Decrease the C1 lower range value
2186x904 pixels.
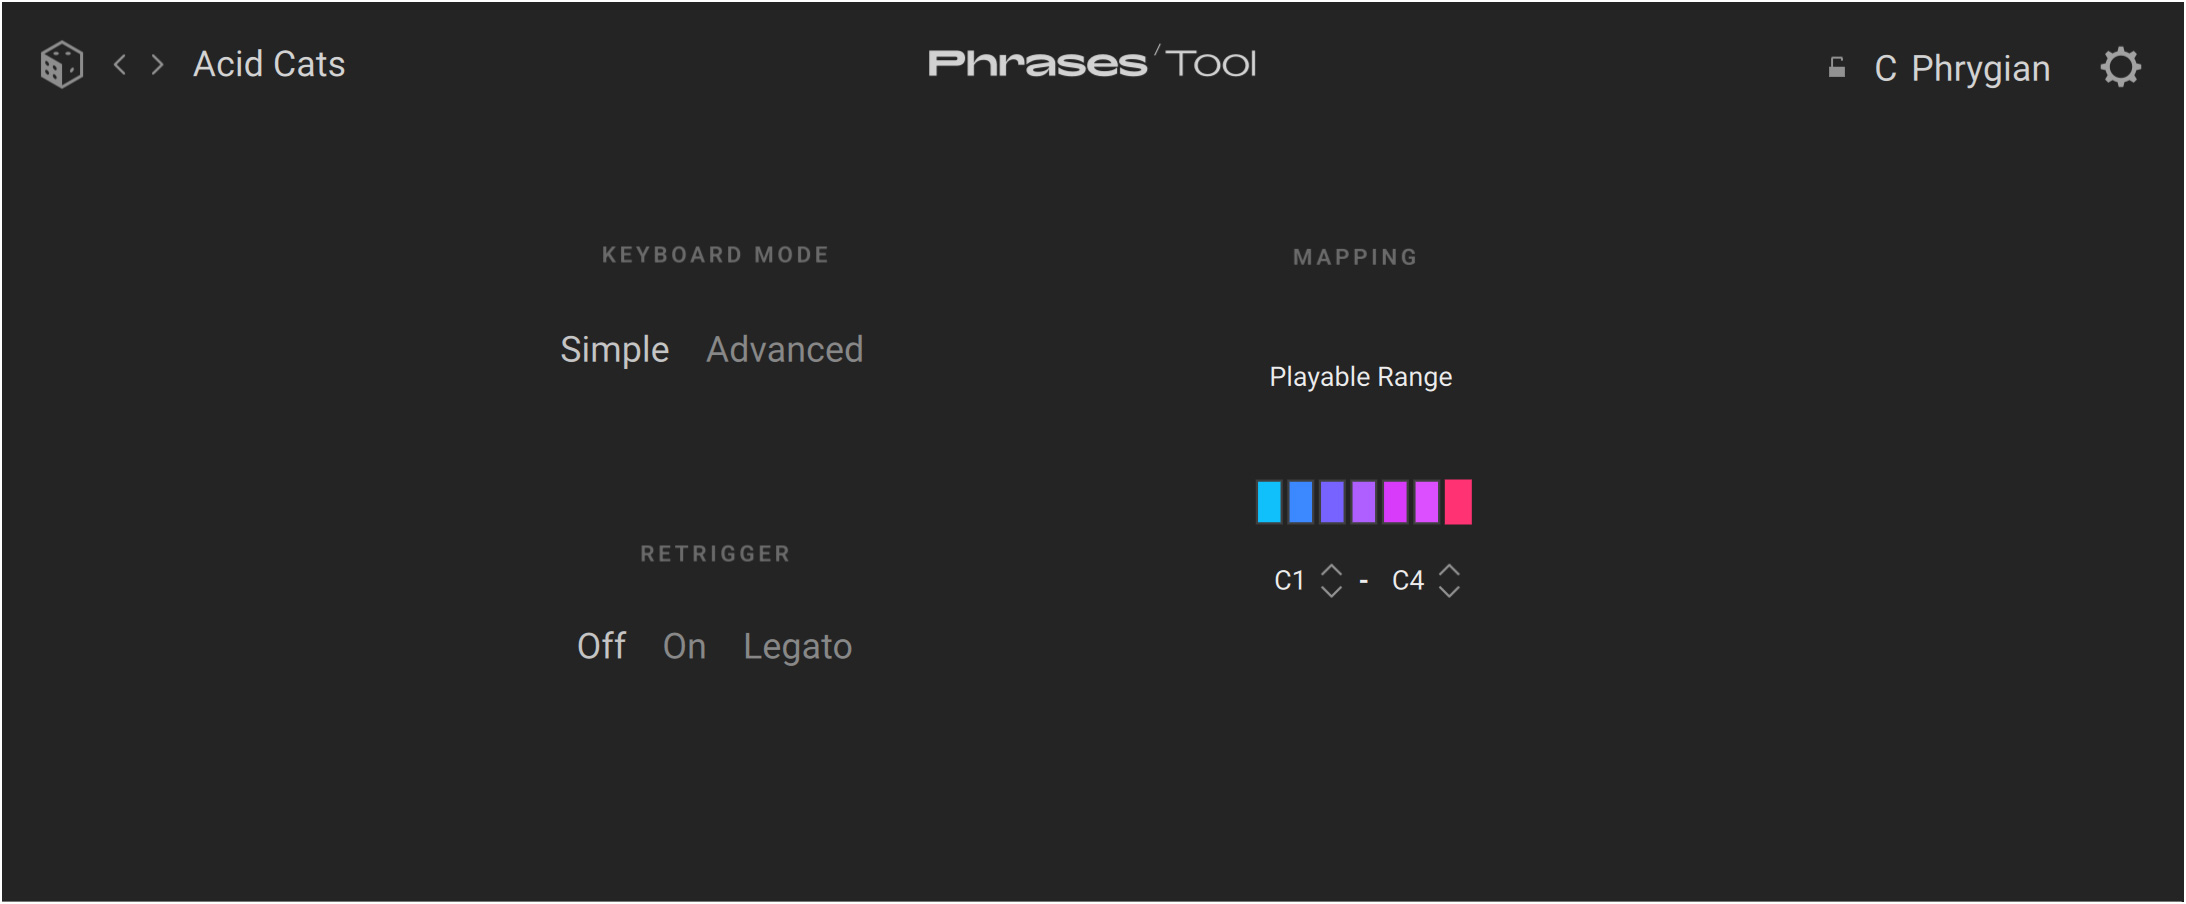point(1331,592)
